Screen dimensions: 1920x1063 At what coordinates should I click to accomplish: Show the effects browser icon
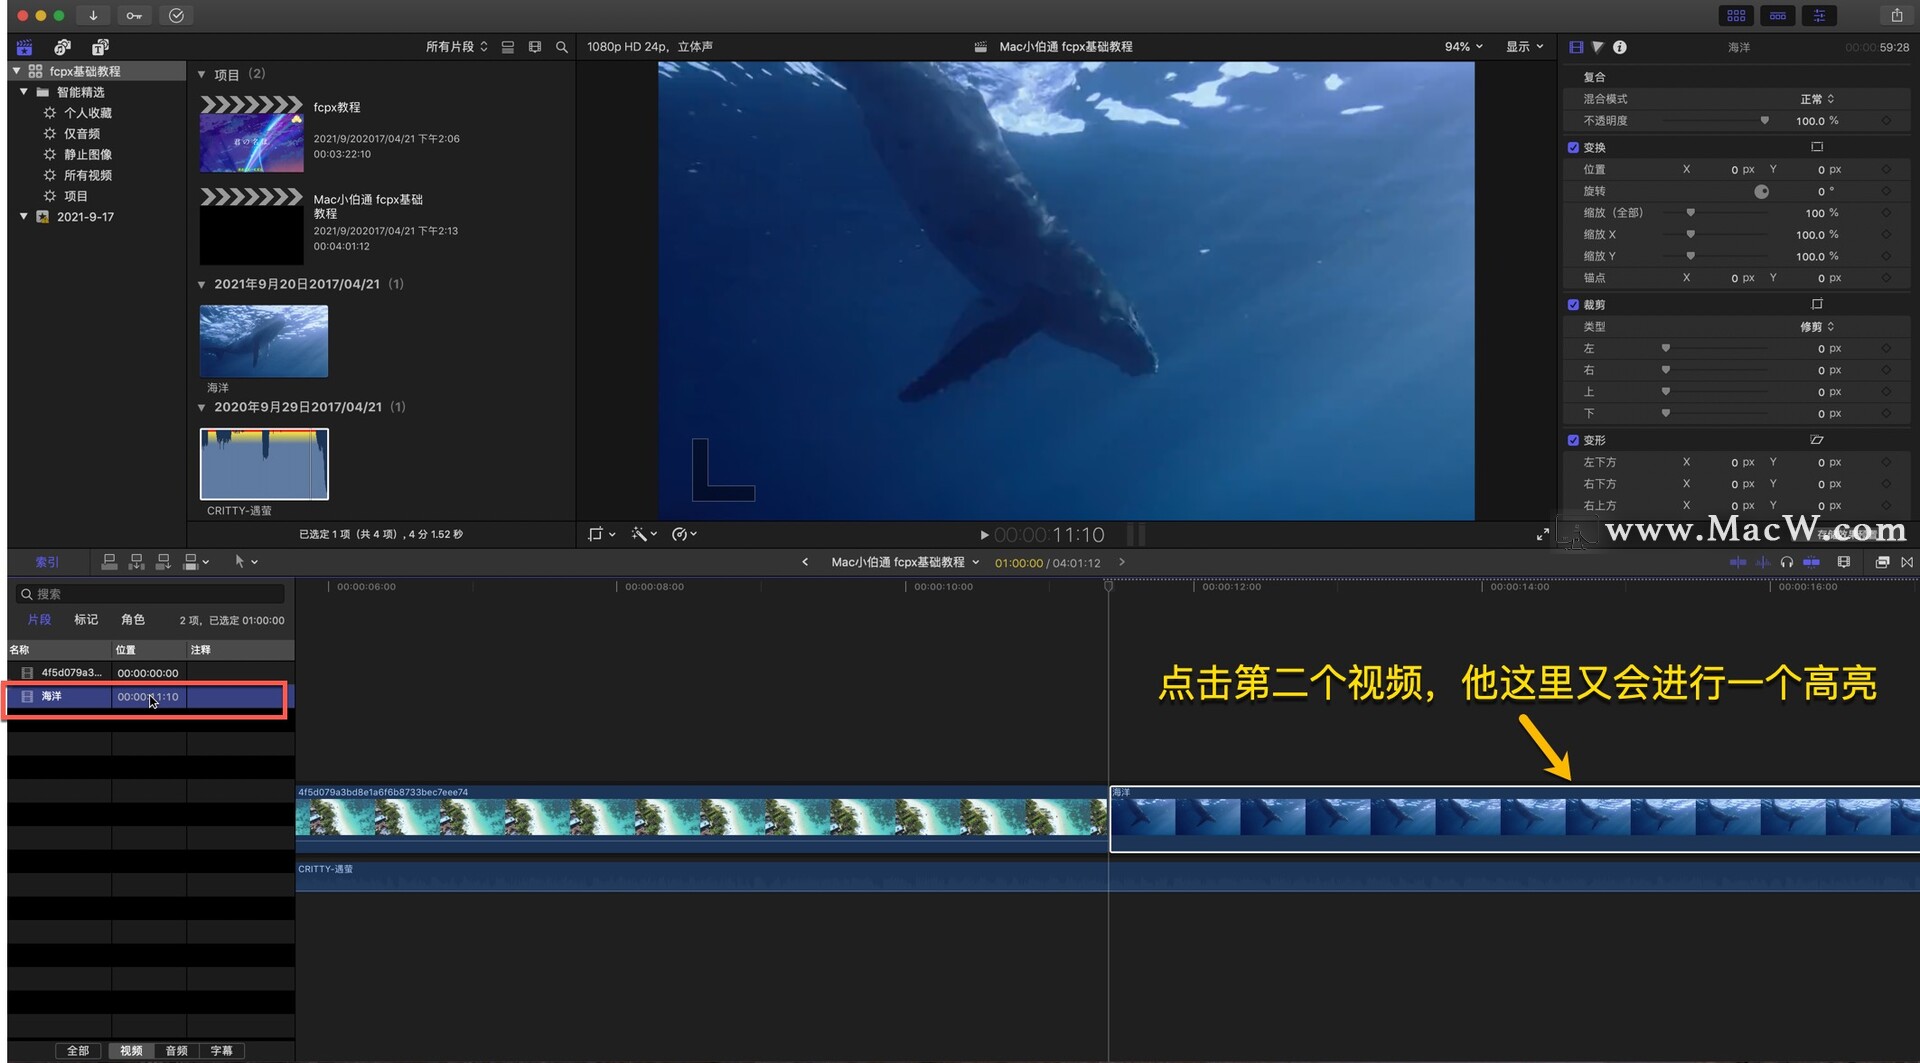click(x=1882, y=562)
